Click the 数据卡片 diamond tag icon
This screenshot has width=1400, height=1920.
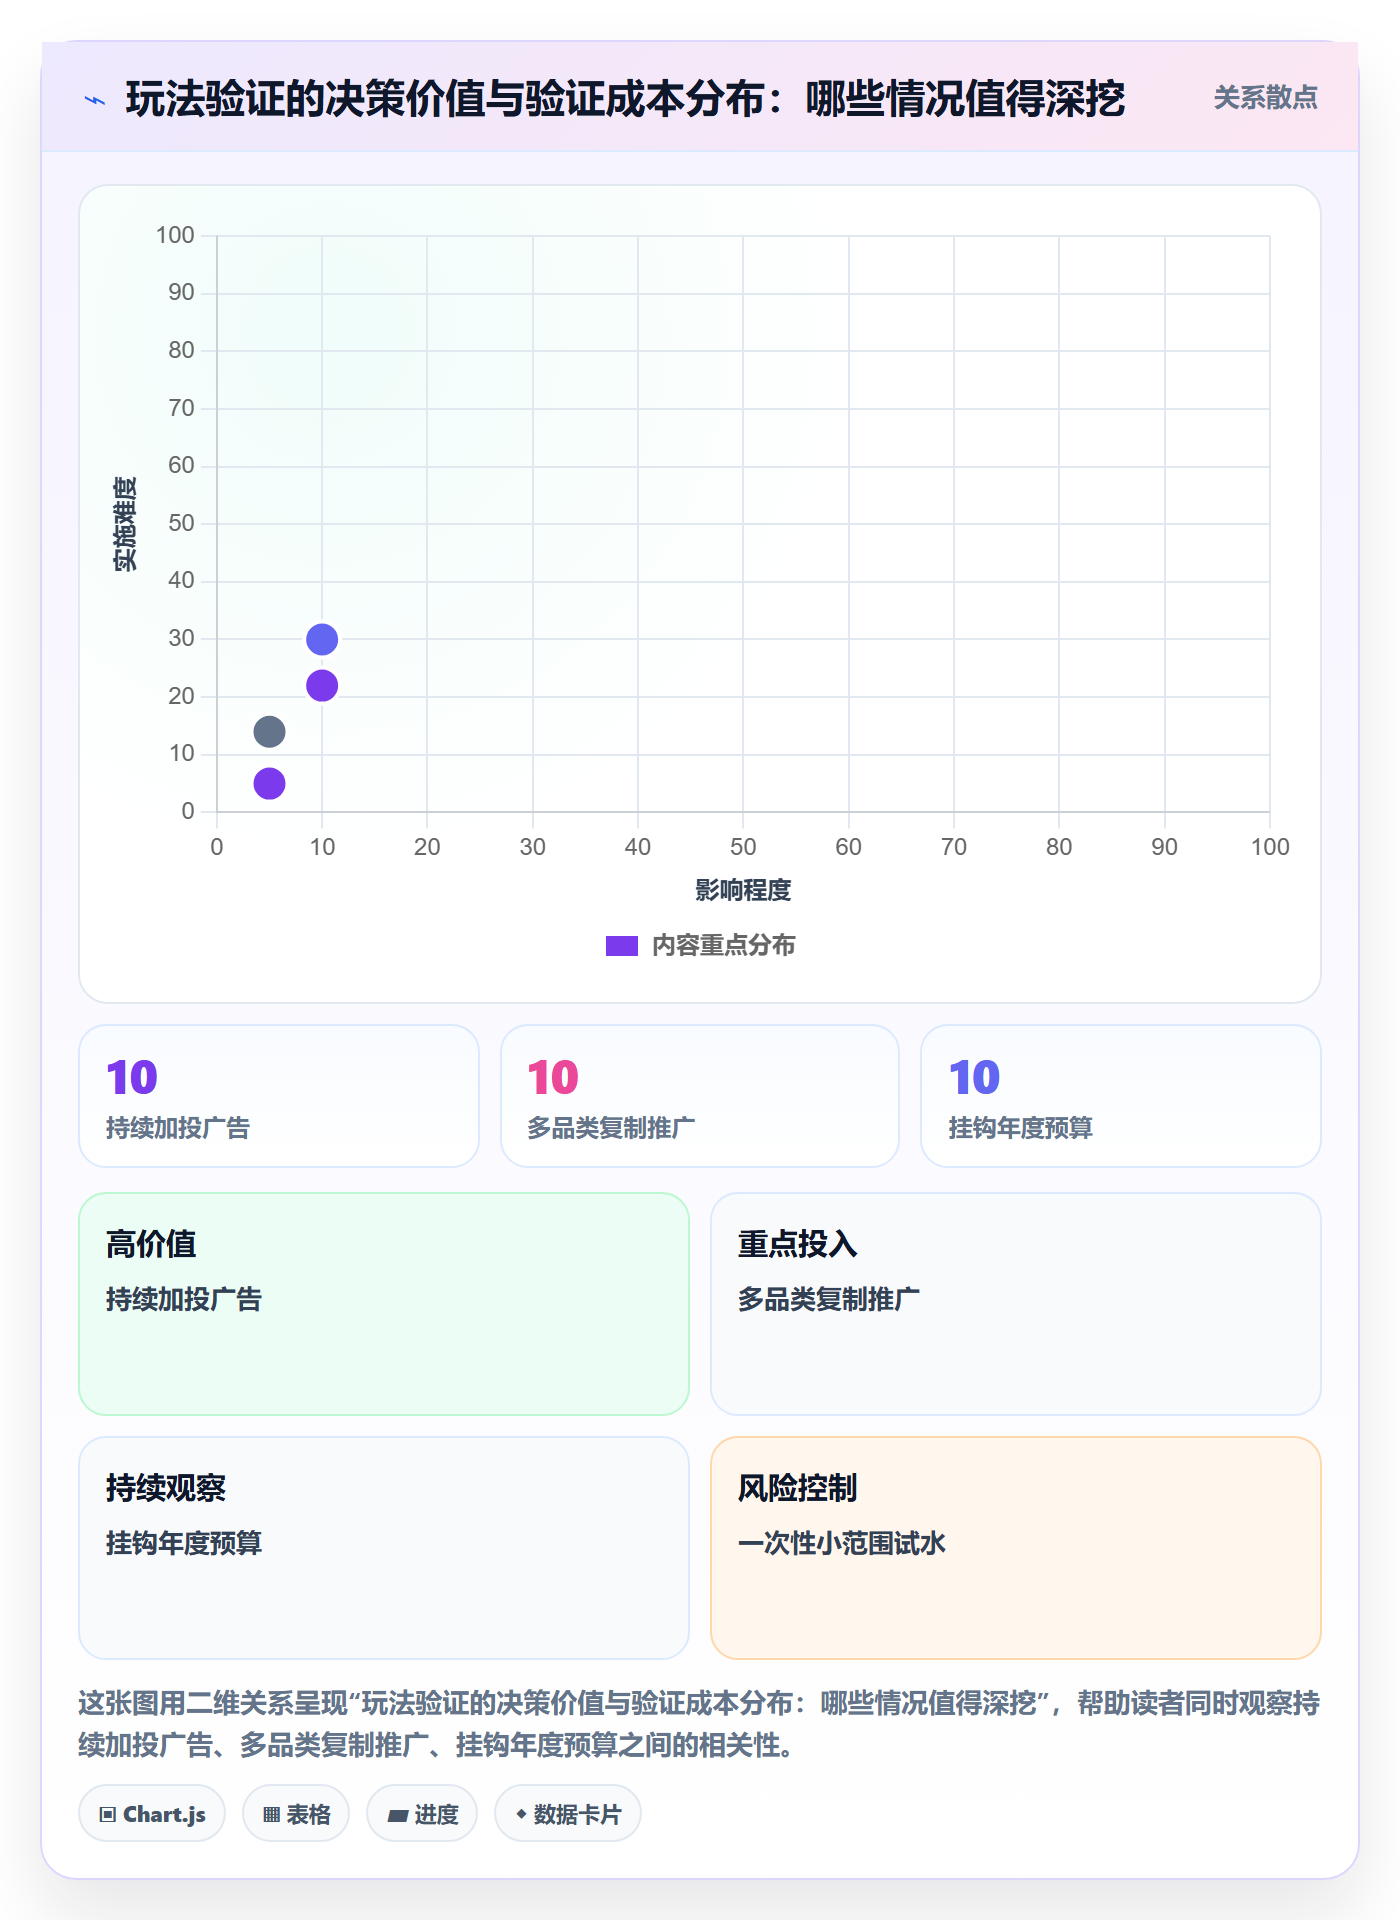pos(521,1813)
